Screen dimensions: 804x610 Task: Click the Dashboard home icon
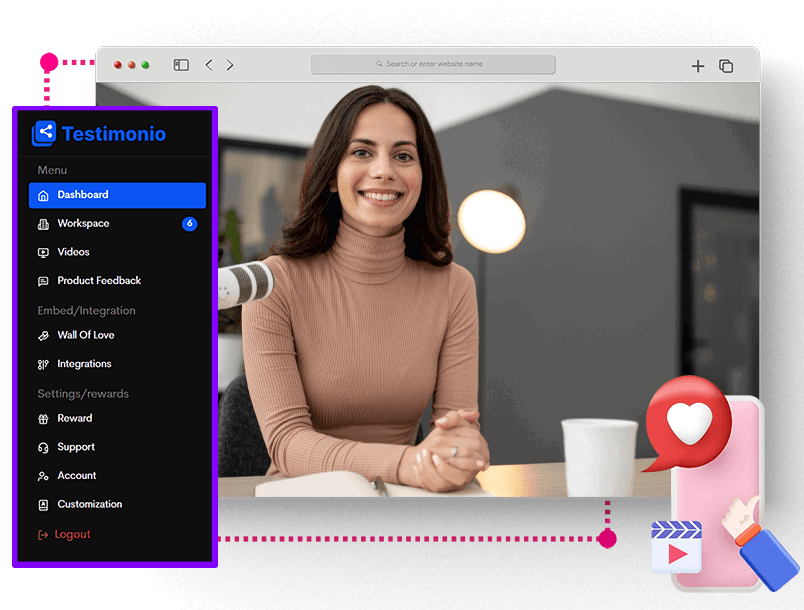pyautogui.click(x=43, y=196)
